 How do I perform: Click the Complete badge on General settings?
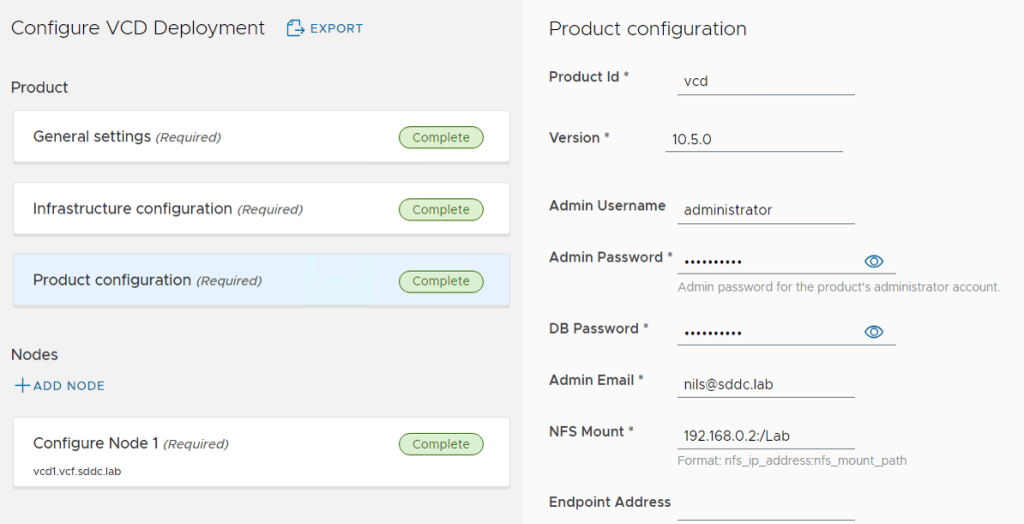coord(440,138)
